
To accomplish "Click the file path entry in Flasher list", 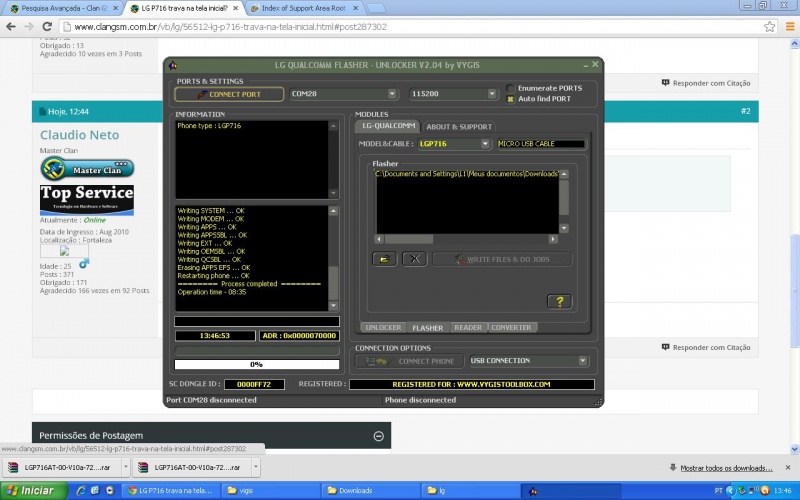I will [467, 174].
